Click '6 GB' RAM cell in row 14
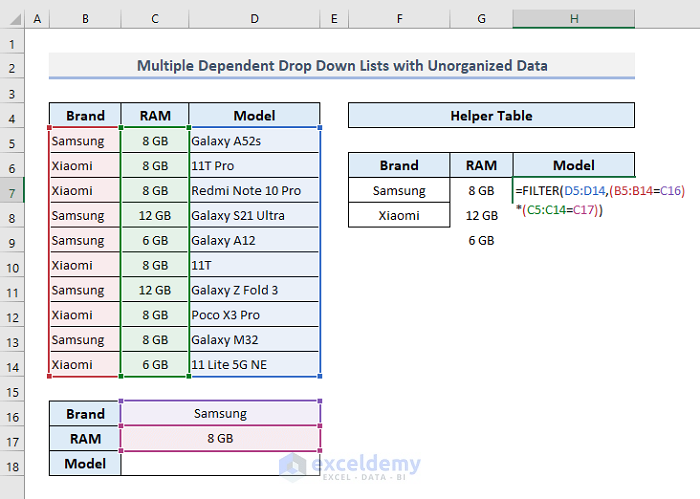Image resolution: width=700 pixels, height=499 pixels. tap(155, 365)
